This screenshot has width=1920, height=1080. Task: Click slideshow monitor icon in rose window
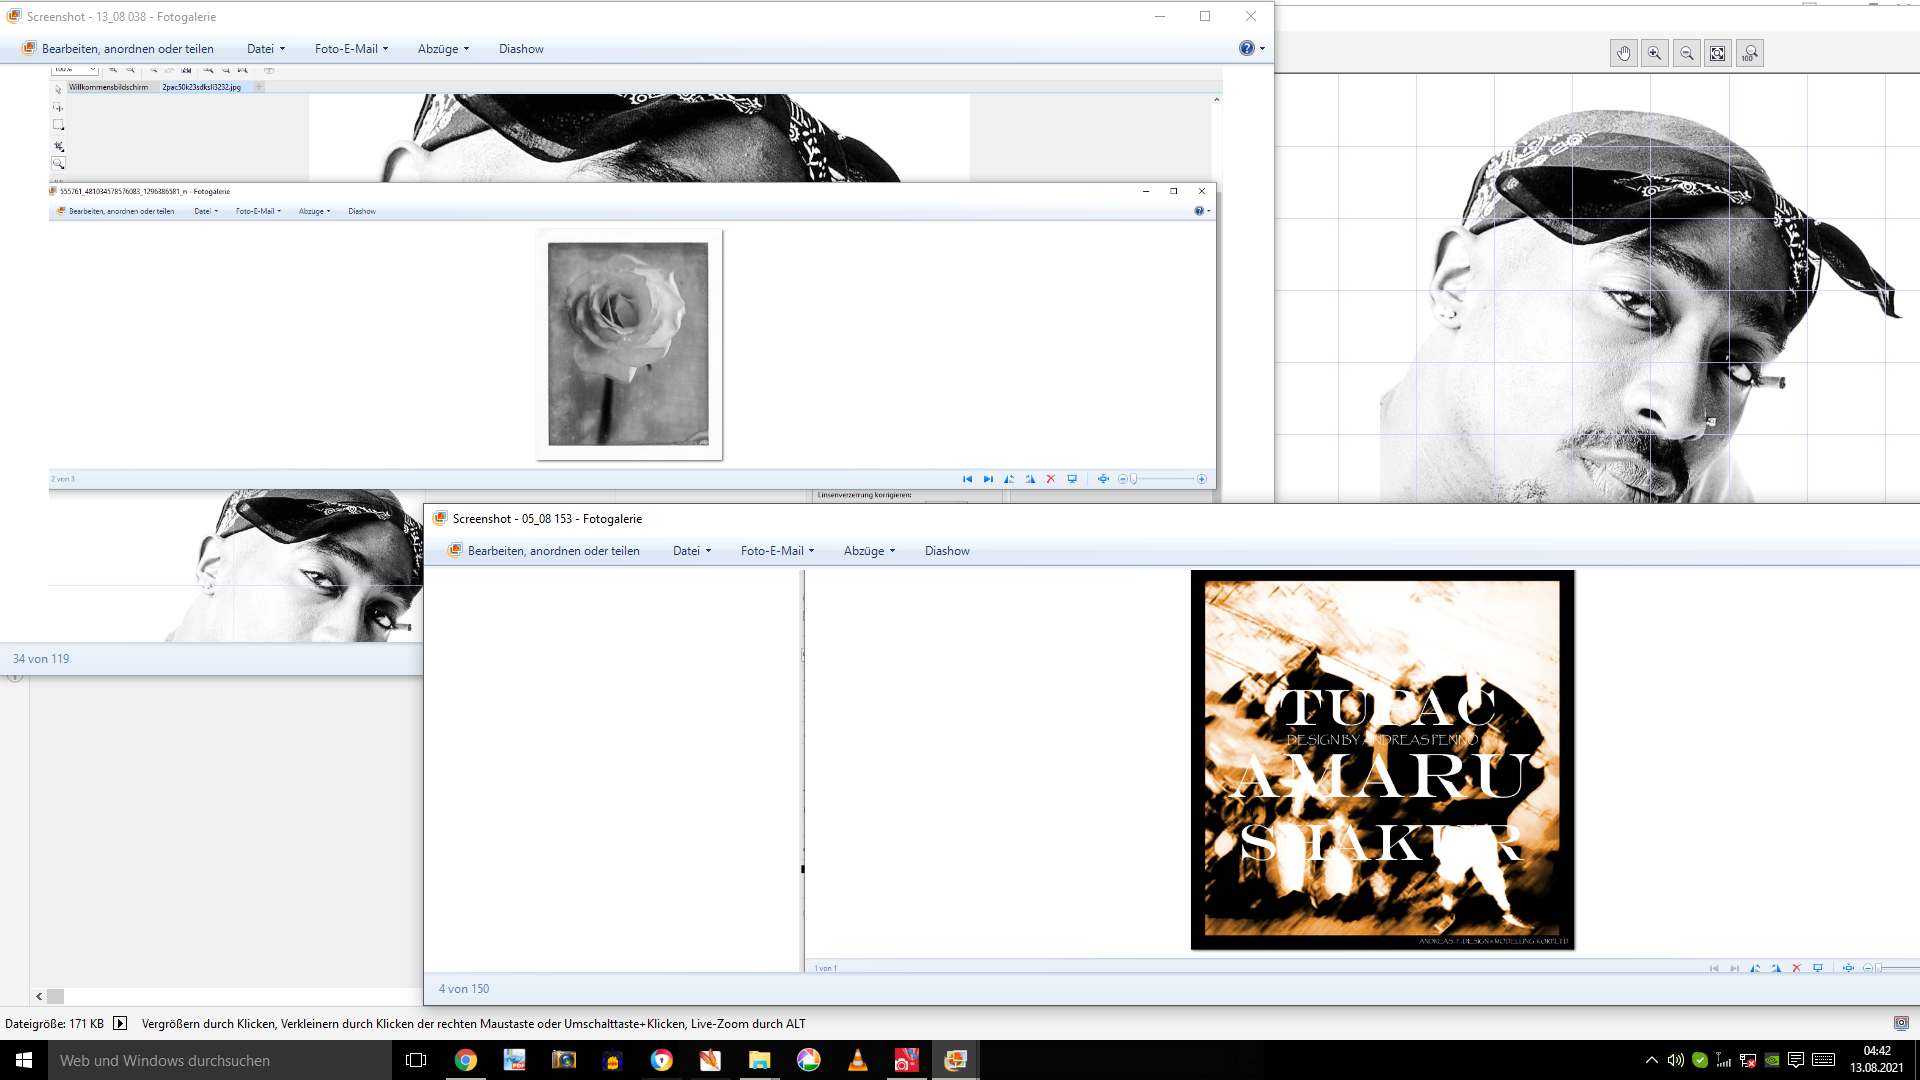(x=1072, y=479)
